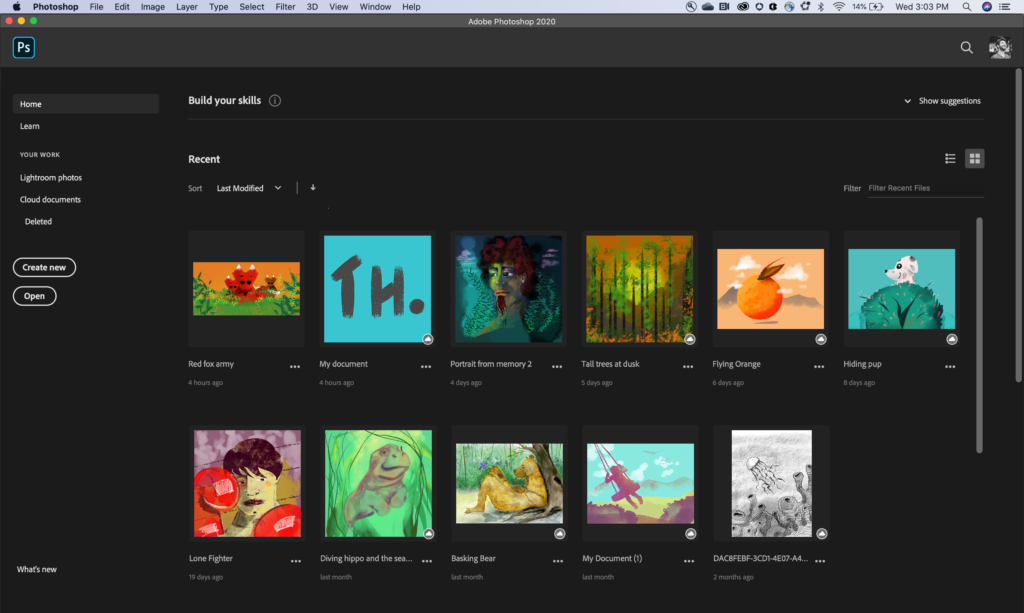Screen dimensions: 1024x613
Task: Click cloud badge on Hiding pup thumbnail
Action: 951,339
